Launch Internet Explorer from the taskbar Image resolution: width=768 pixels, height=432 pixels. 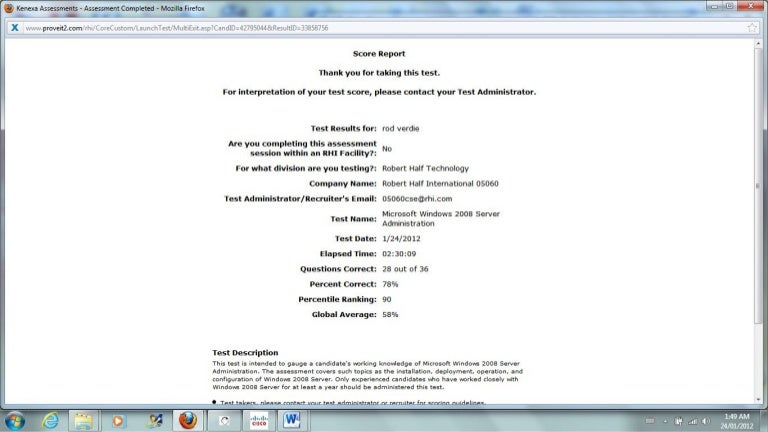[x=50, y=421]
